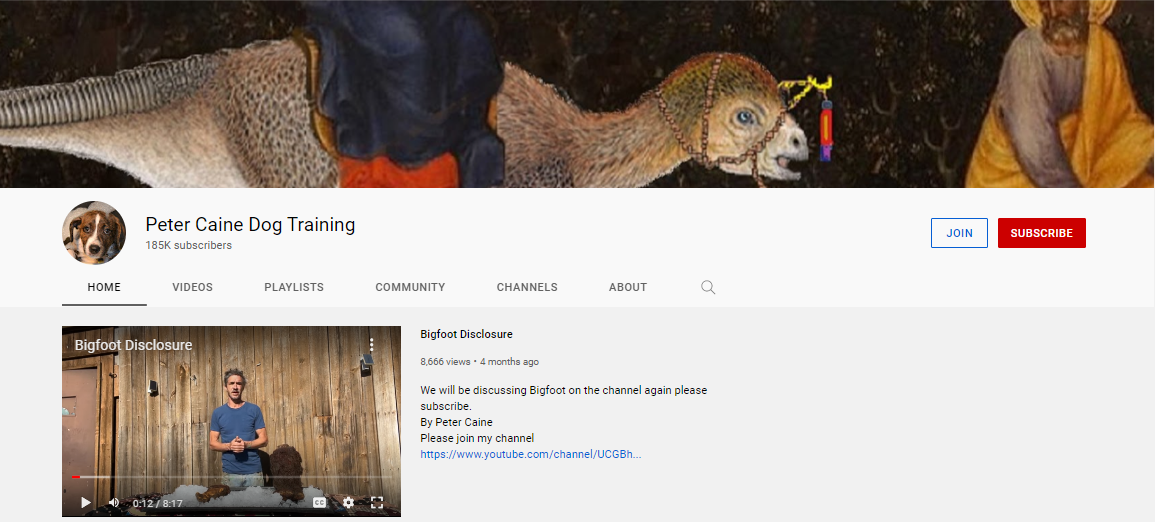Viewport: 1155px width, 522px height.
Task: Switch to the Videos tab
Action: (192, 287)
